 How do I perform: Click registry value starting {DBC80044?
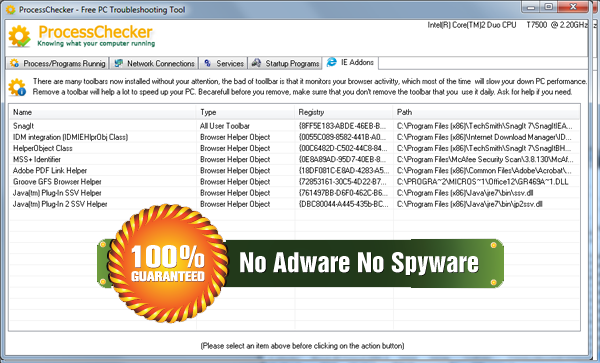tap(343, 204)
